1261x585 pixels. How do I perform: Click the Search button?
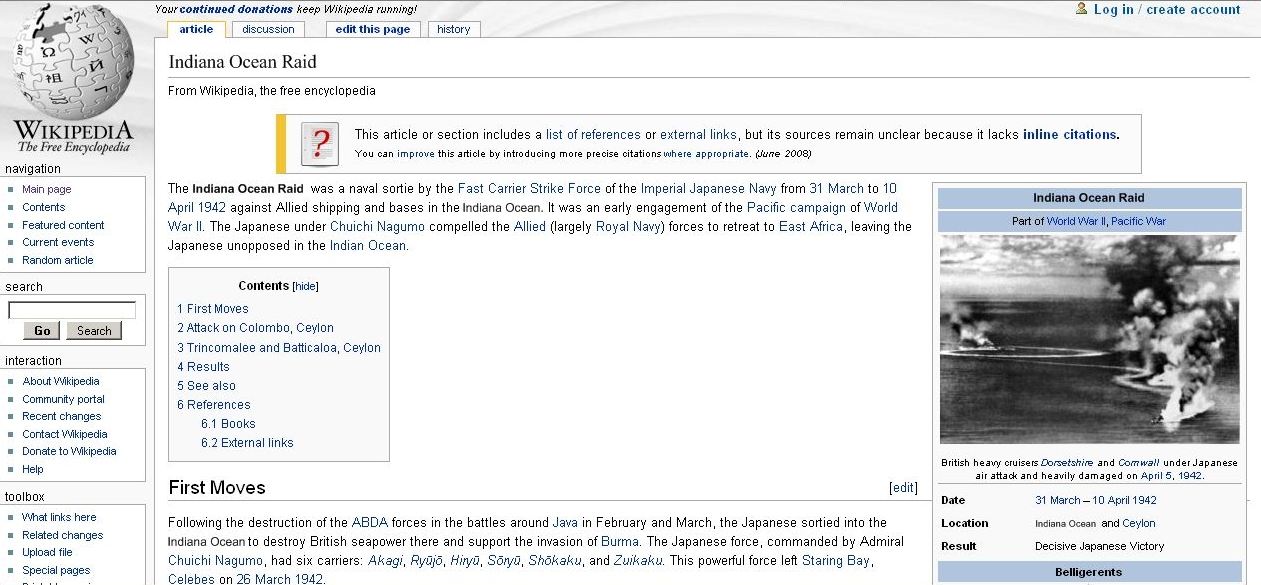pyautogui.click(x=94, y=331)
